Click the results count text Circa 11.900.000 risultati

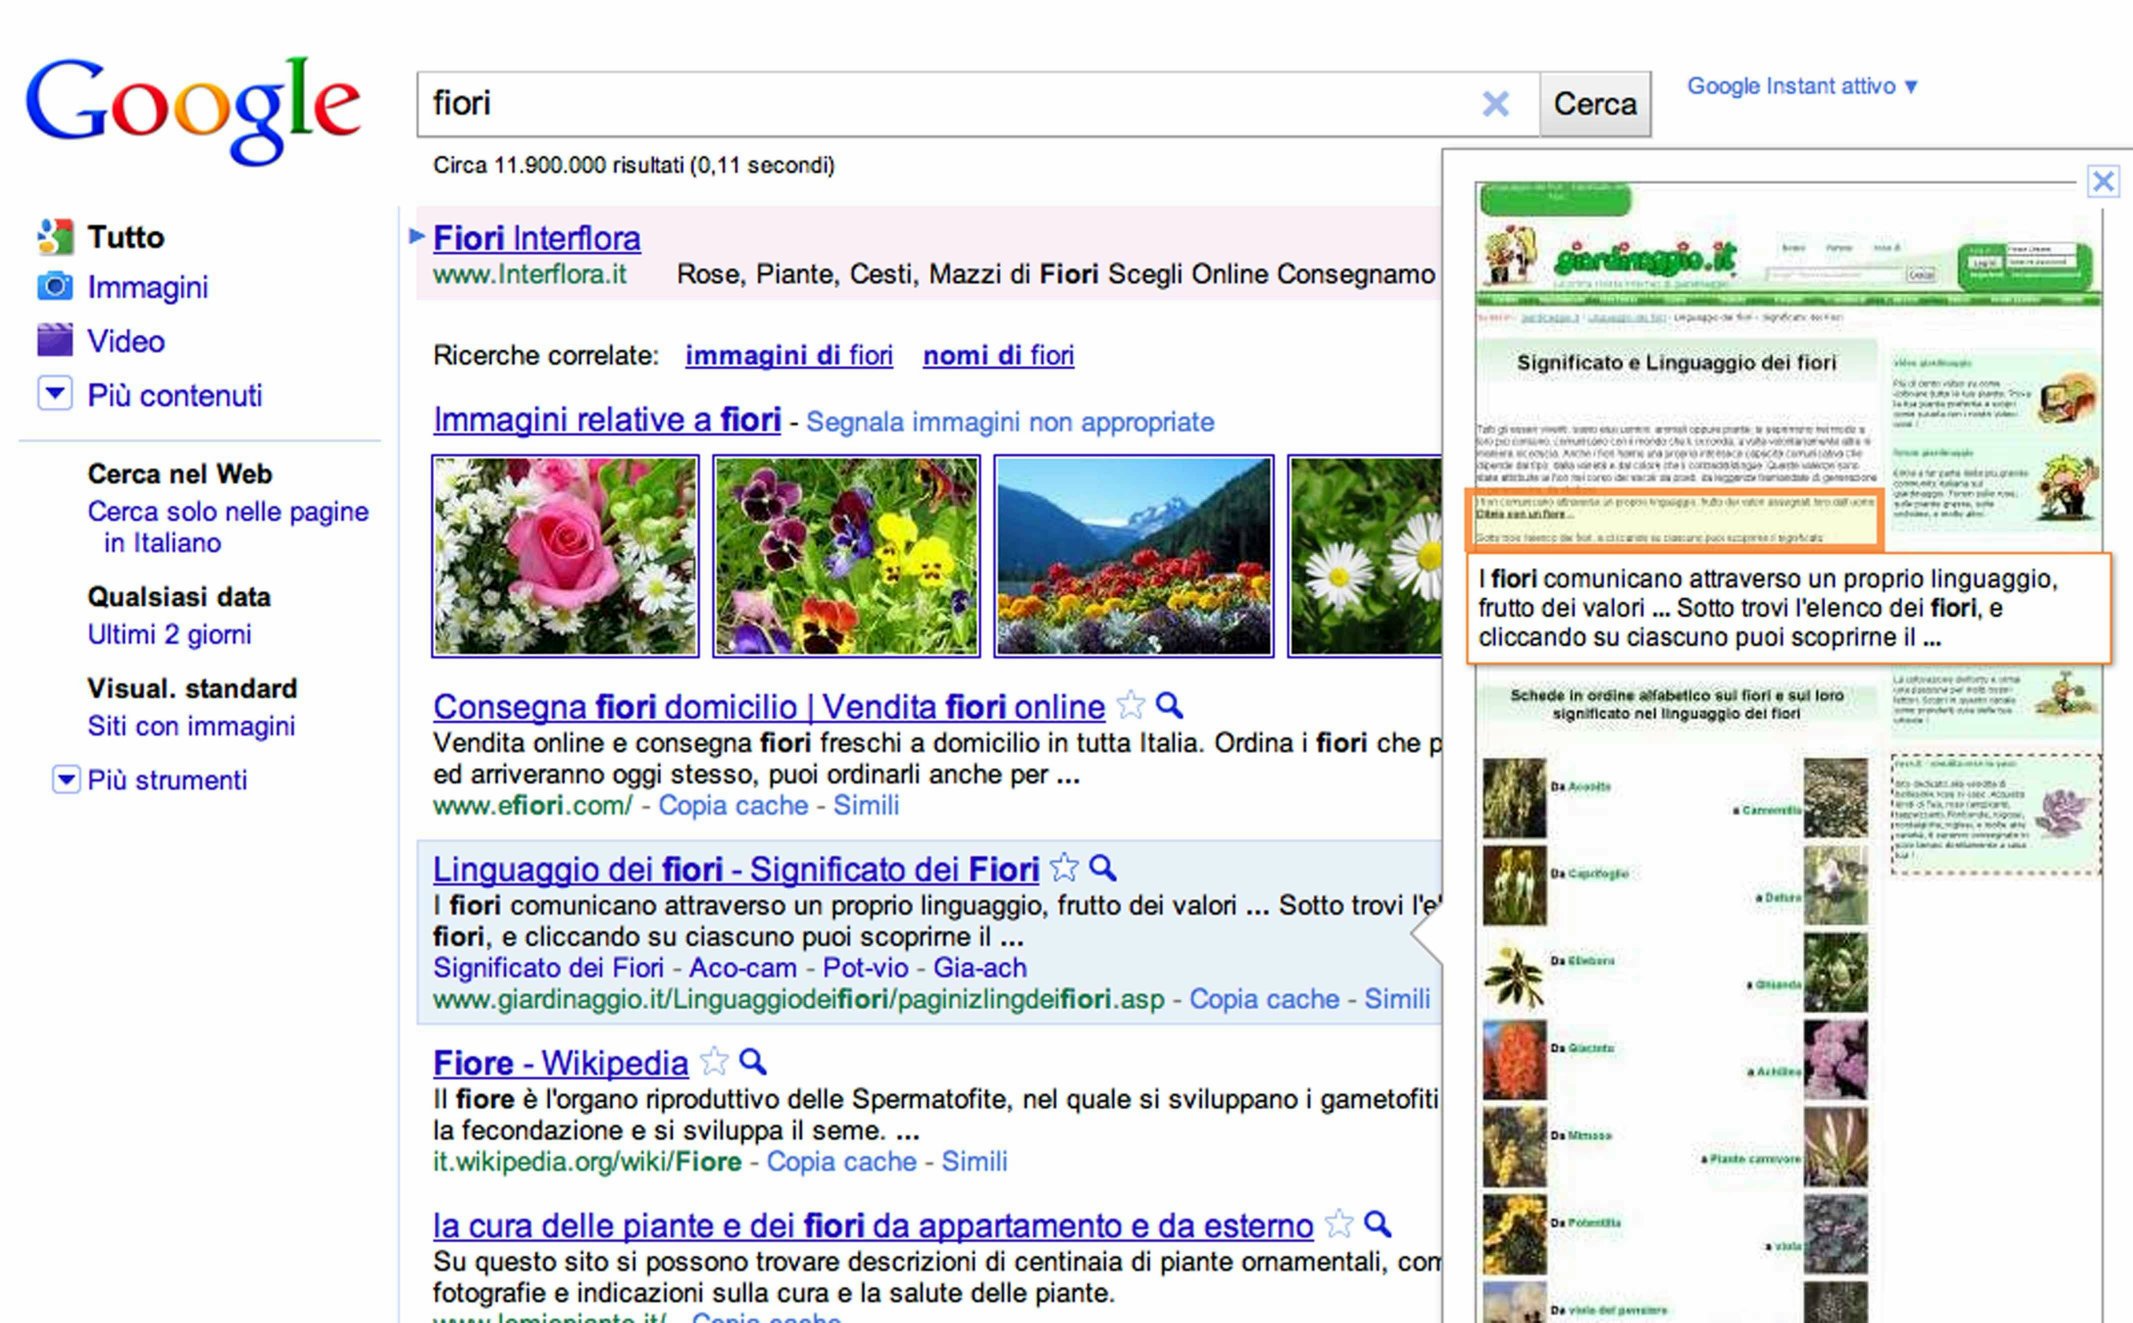point(634,165)
